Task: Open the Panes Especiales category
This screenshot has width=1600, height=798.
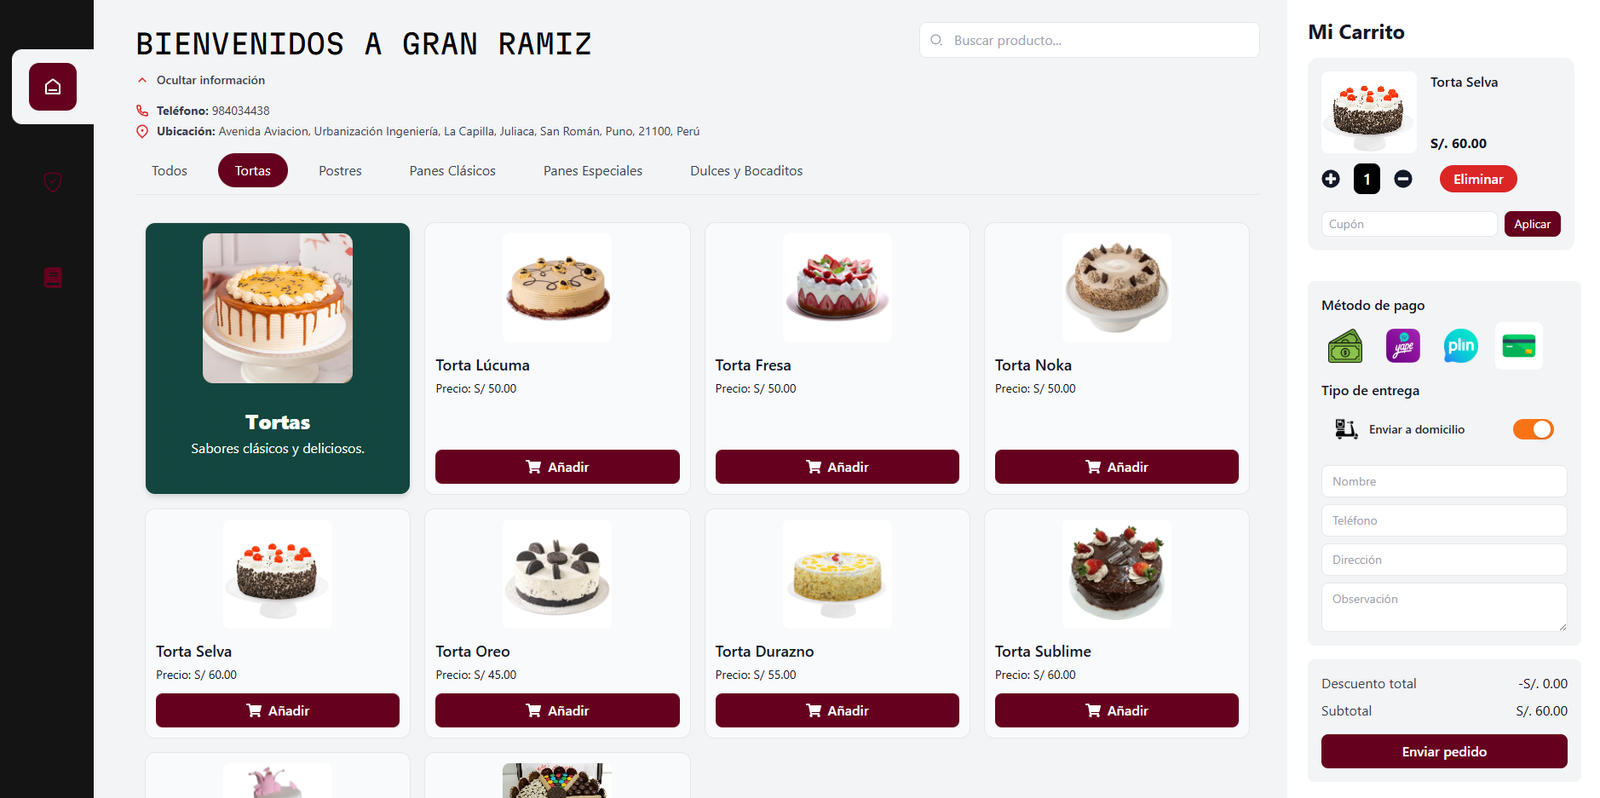Action: tap(593, 171)
